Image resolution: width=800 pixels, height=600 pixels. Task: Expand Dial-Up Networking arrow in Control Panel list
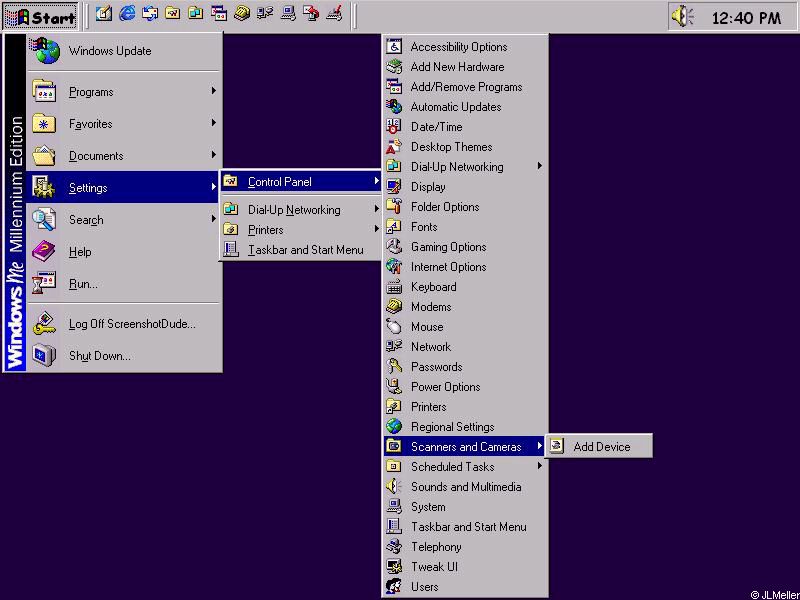point(540,166)
